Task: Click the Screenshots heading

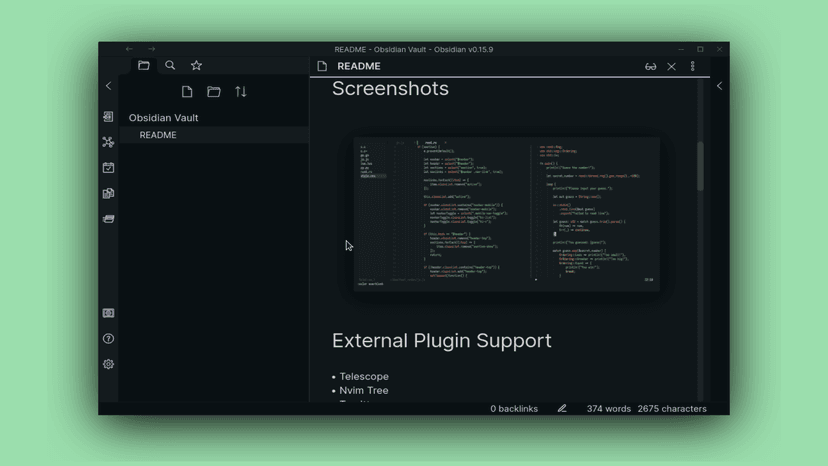Action: (x=390, y=88)
